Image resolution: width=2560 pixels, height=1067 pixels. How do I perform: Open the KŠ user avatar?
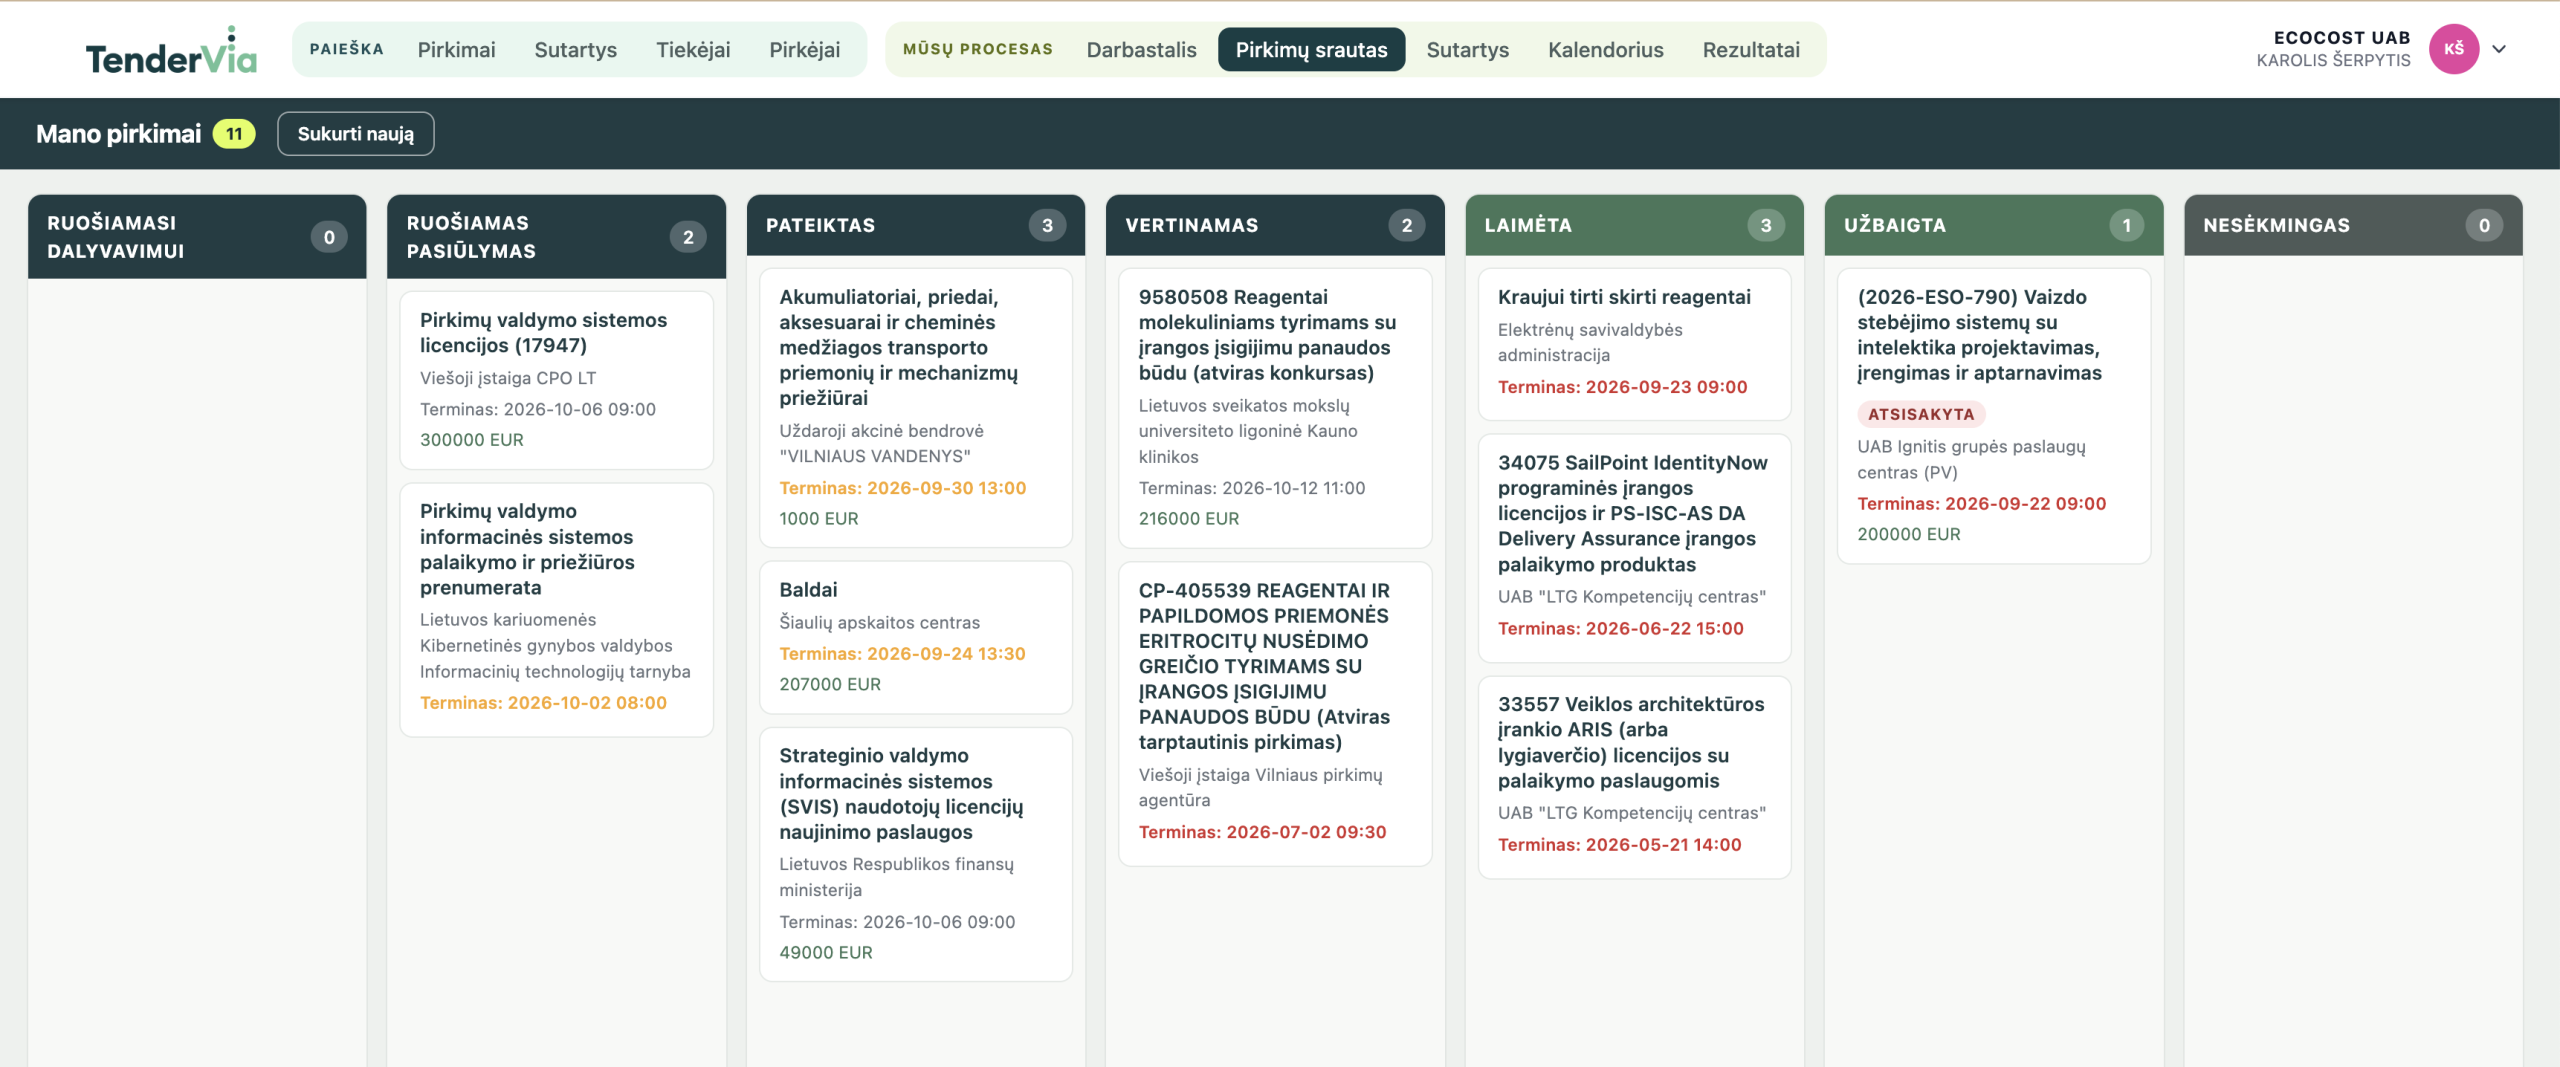coord(2453,49)
